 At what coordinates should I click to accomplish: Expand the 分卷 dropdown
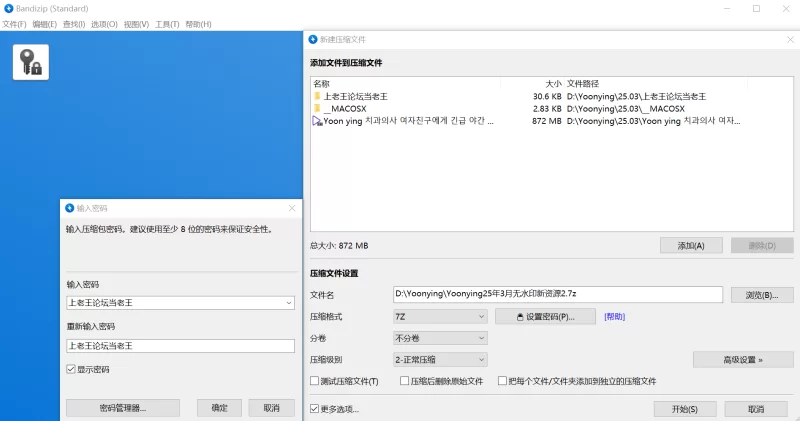point(440,338)
